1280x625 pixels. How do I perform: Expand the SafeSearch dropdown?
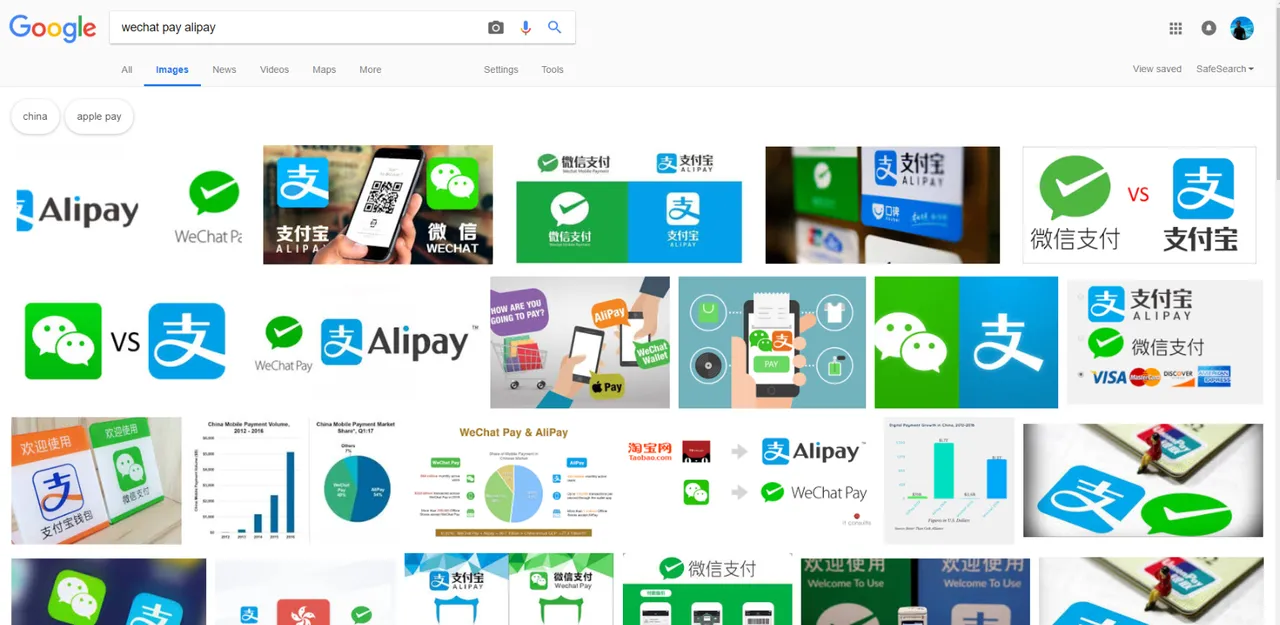pos(1225,69)
